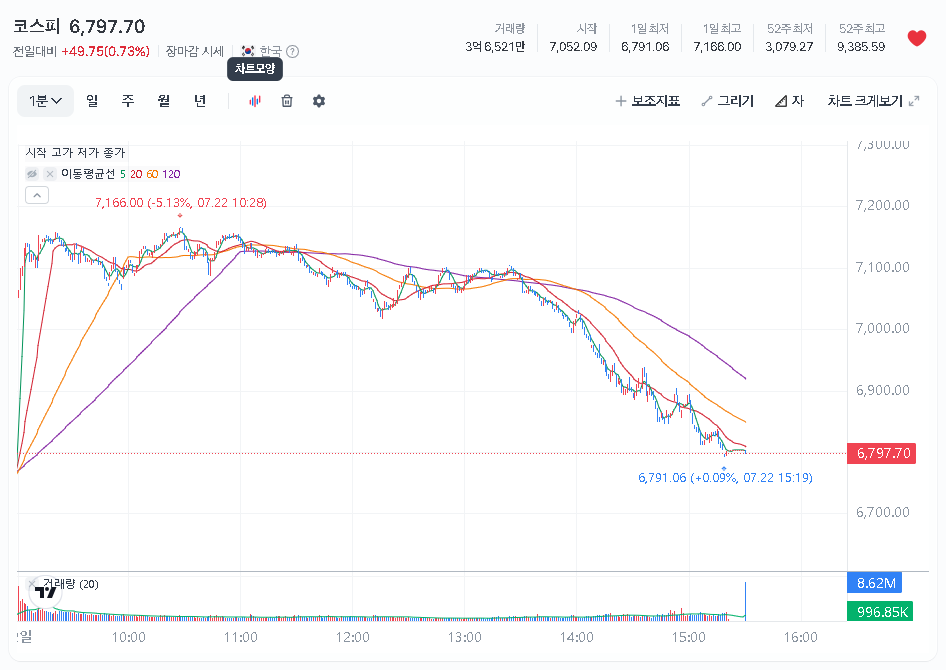Screen dimensions: 946x670
Task: Remove the 이동평균선 indicator with the X
Action: point(50,174)
